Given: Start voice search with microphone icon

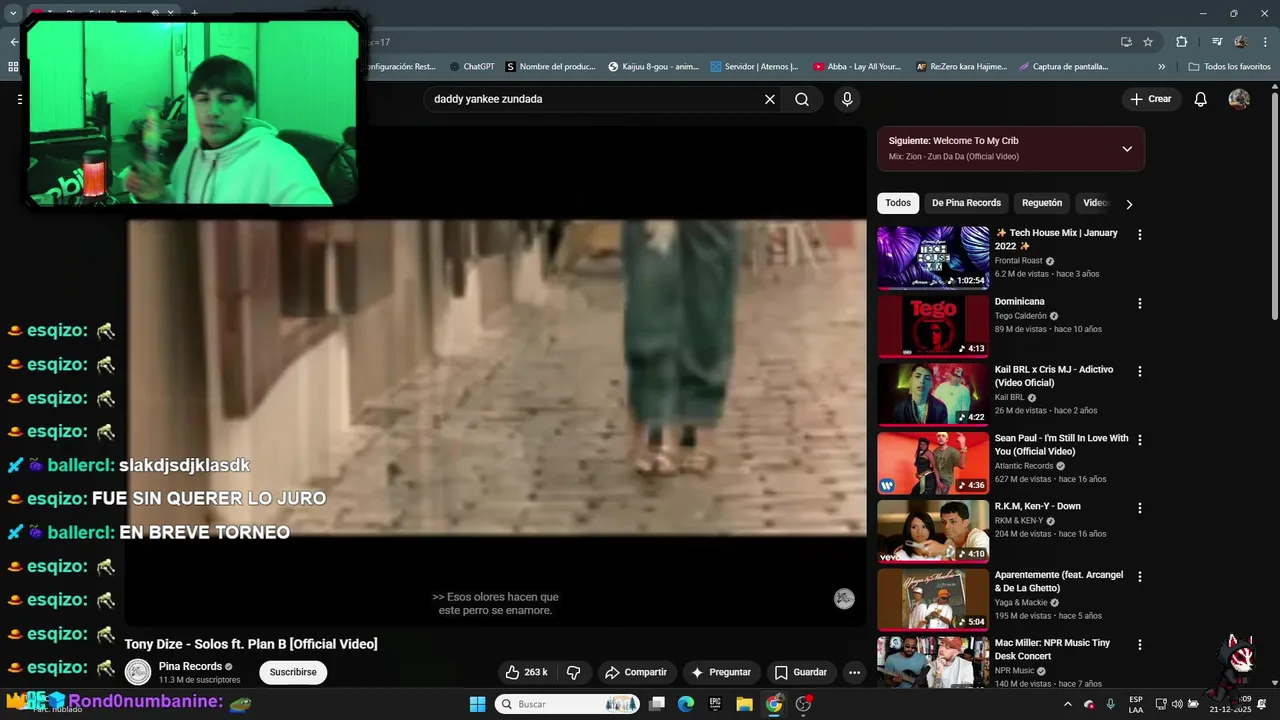Looking at the screenshot, I should [x=847, y=99].
